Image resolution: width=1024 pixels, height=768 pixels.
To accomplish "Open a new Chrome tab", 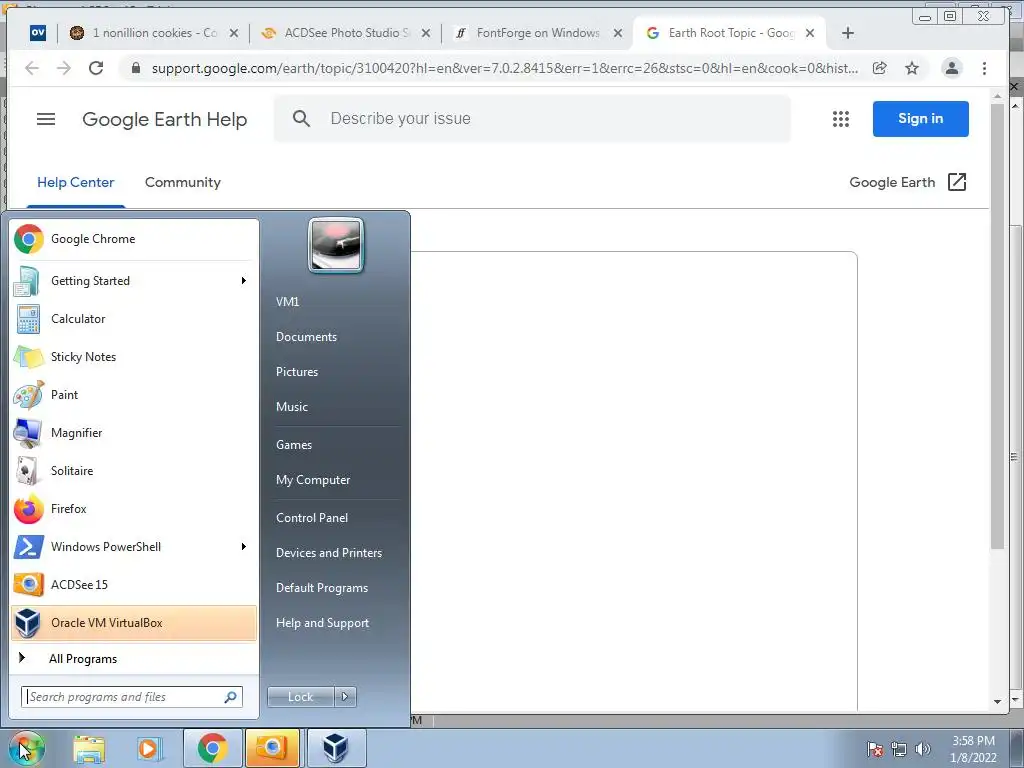I will (848, 33).
